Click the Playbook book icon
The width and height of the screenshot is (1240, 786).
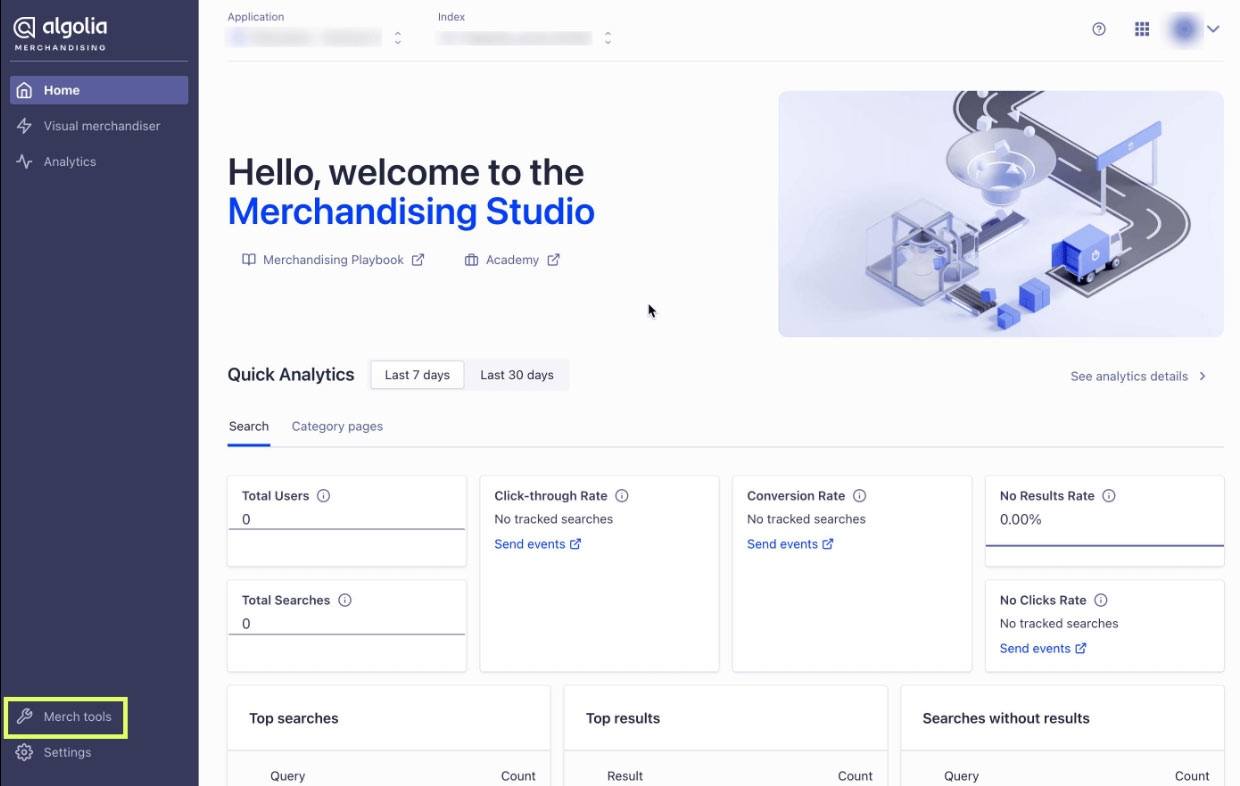pyautogui.click(x=249, y=260)
